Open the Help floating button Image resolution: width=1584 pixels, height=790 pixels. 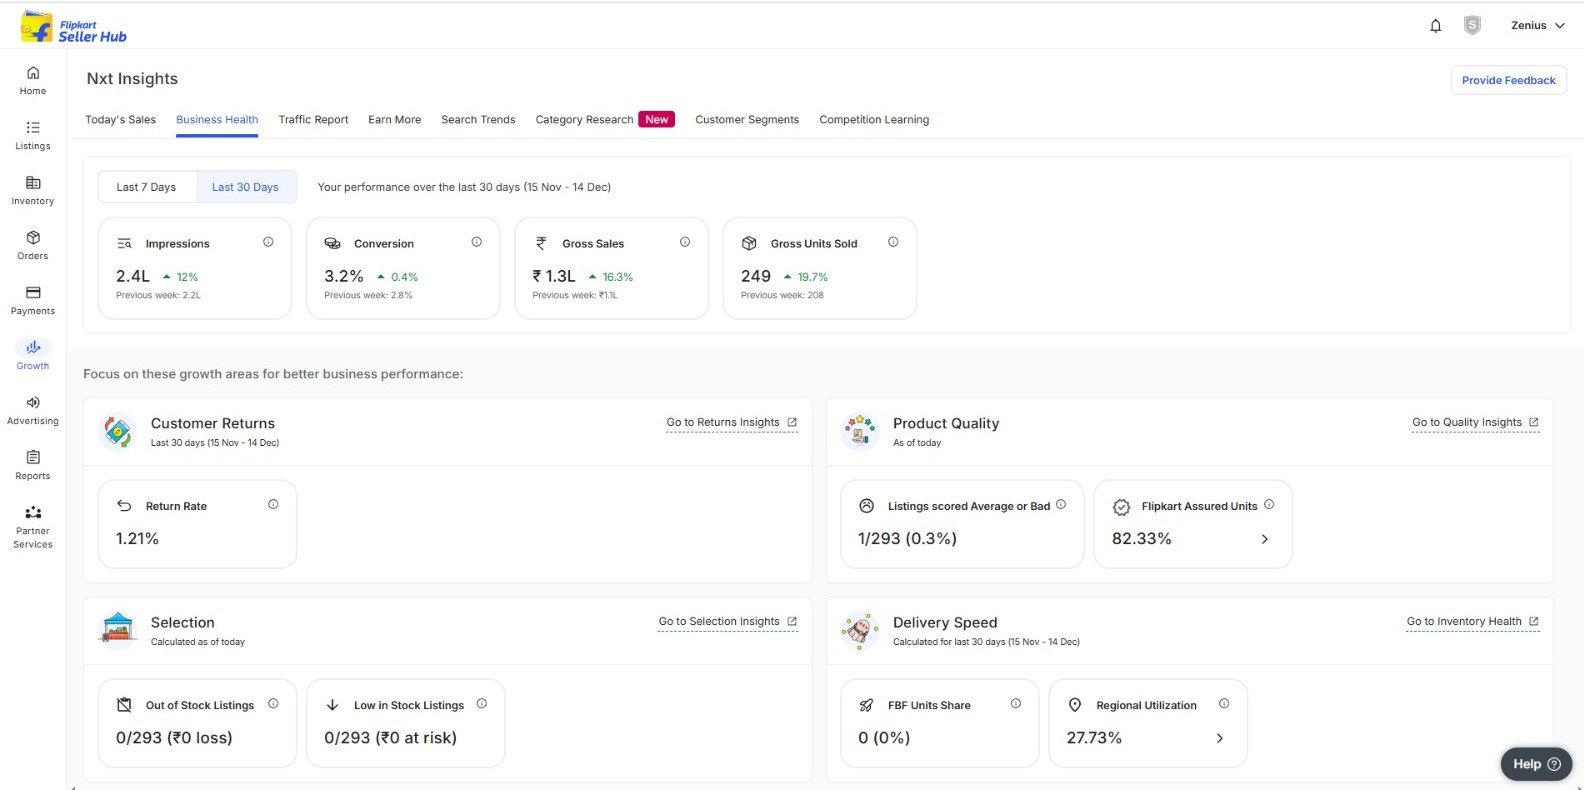[1535, 764]
